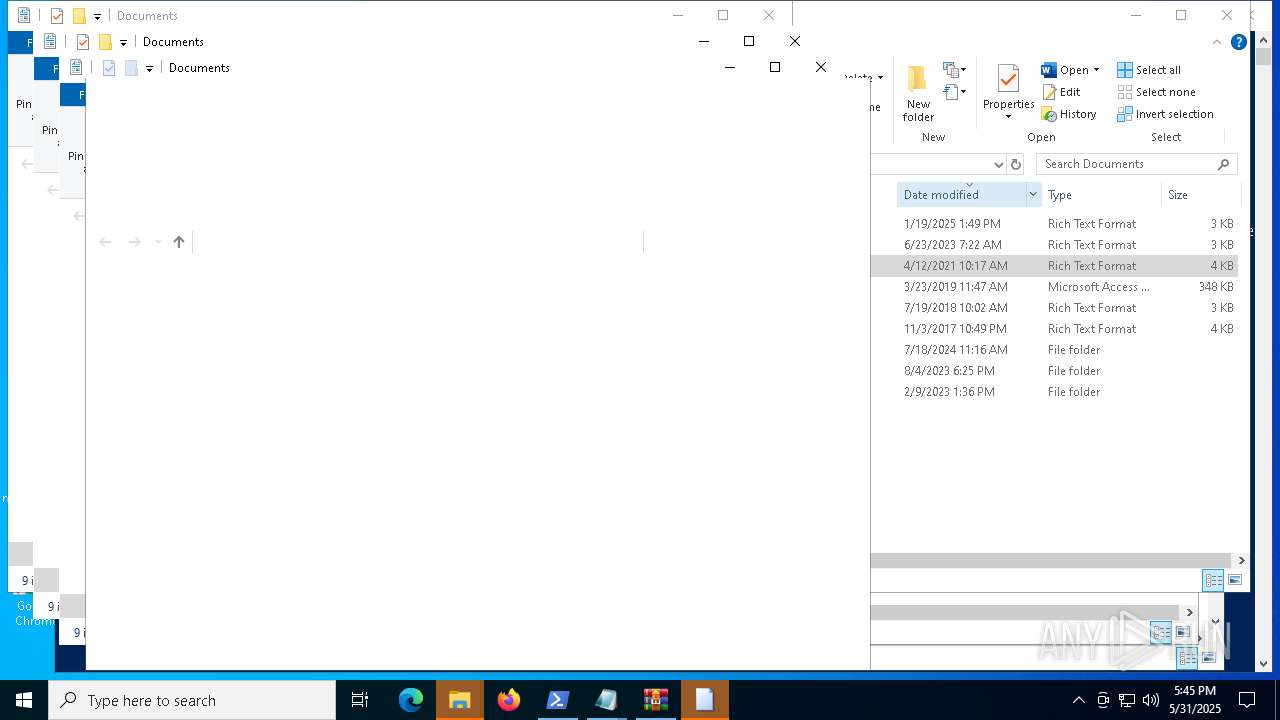Refresh the Documents folder listing

[1016, 164]
